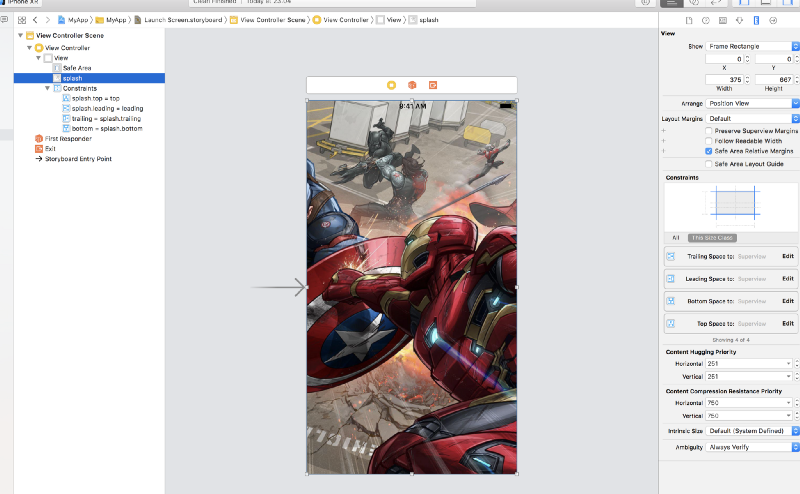
Task: Open the Arrange Position View dropdown
Action: pyautogui.click(x=752, y=104)
